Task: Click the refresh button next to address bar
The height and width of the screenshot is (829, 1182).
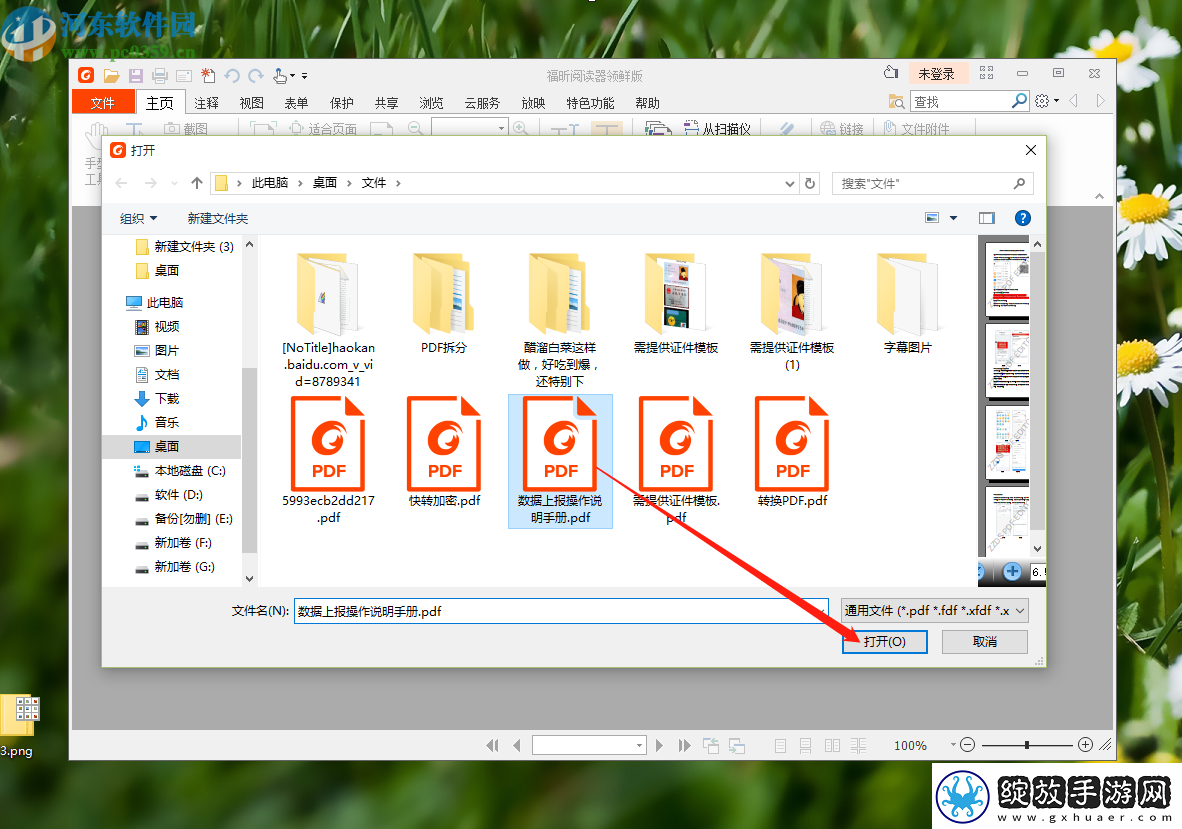Action: (810, 183)
